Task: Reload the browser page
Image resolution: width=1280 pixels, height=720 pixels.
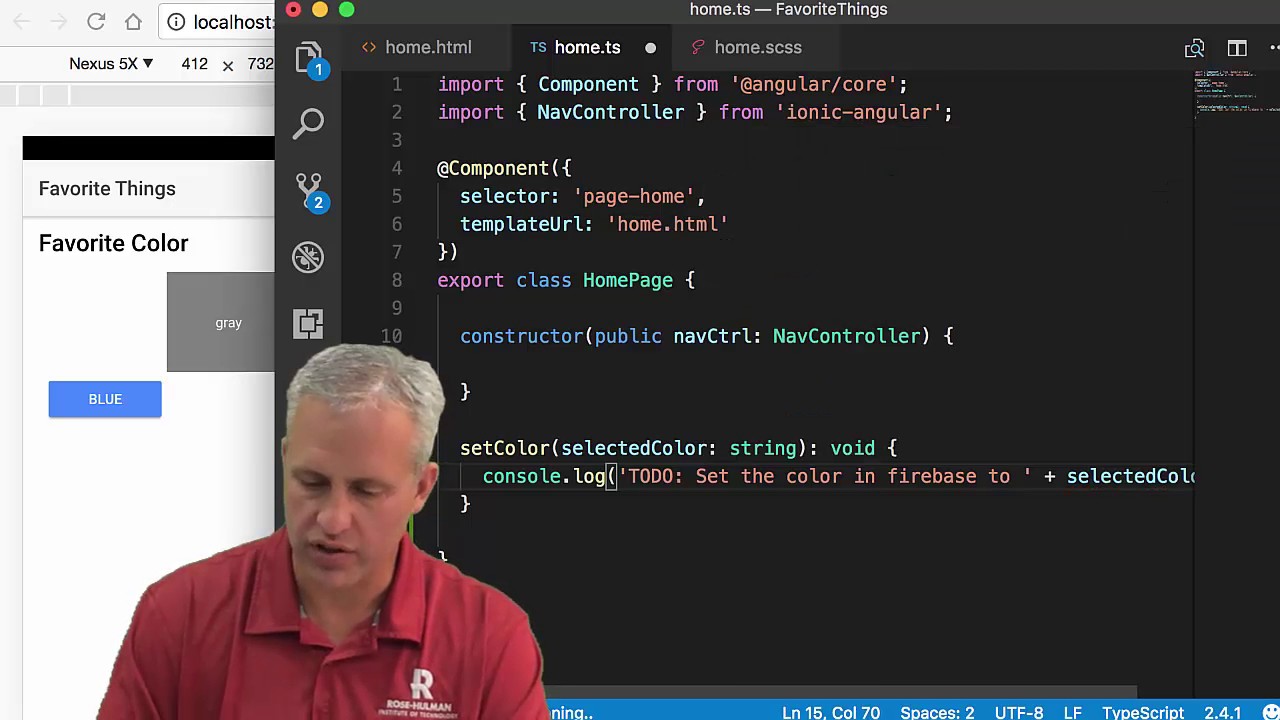Action: tap(96, 21)
